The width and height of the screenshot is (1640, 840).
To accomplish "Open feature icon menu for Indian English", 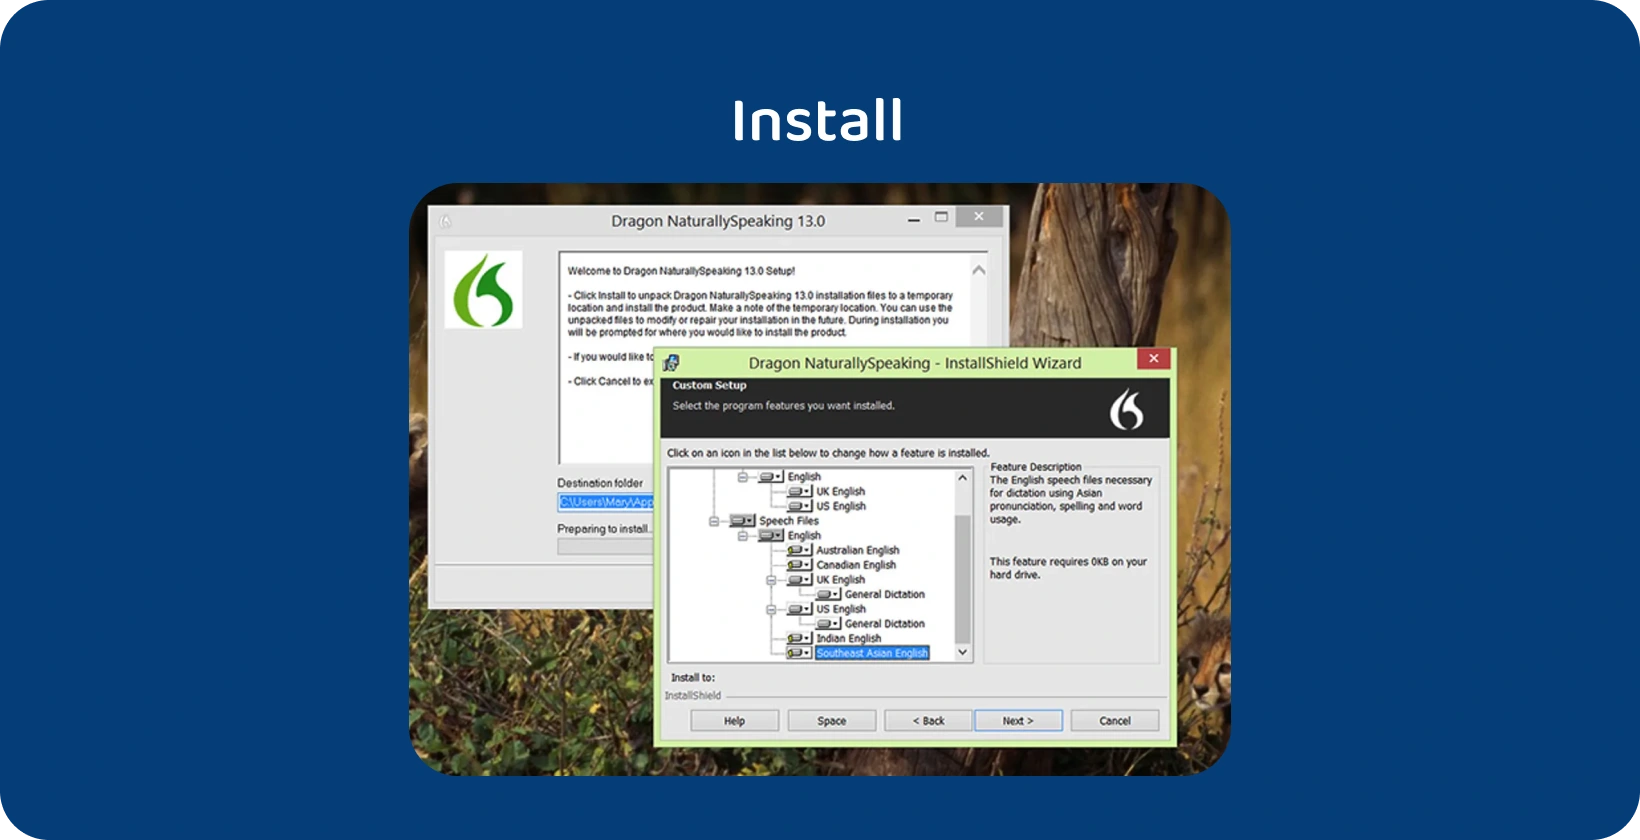I will [799, 638].
